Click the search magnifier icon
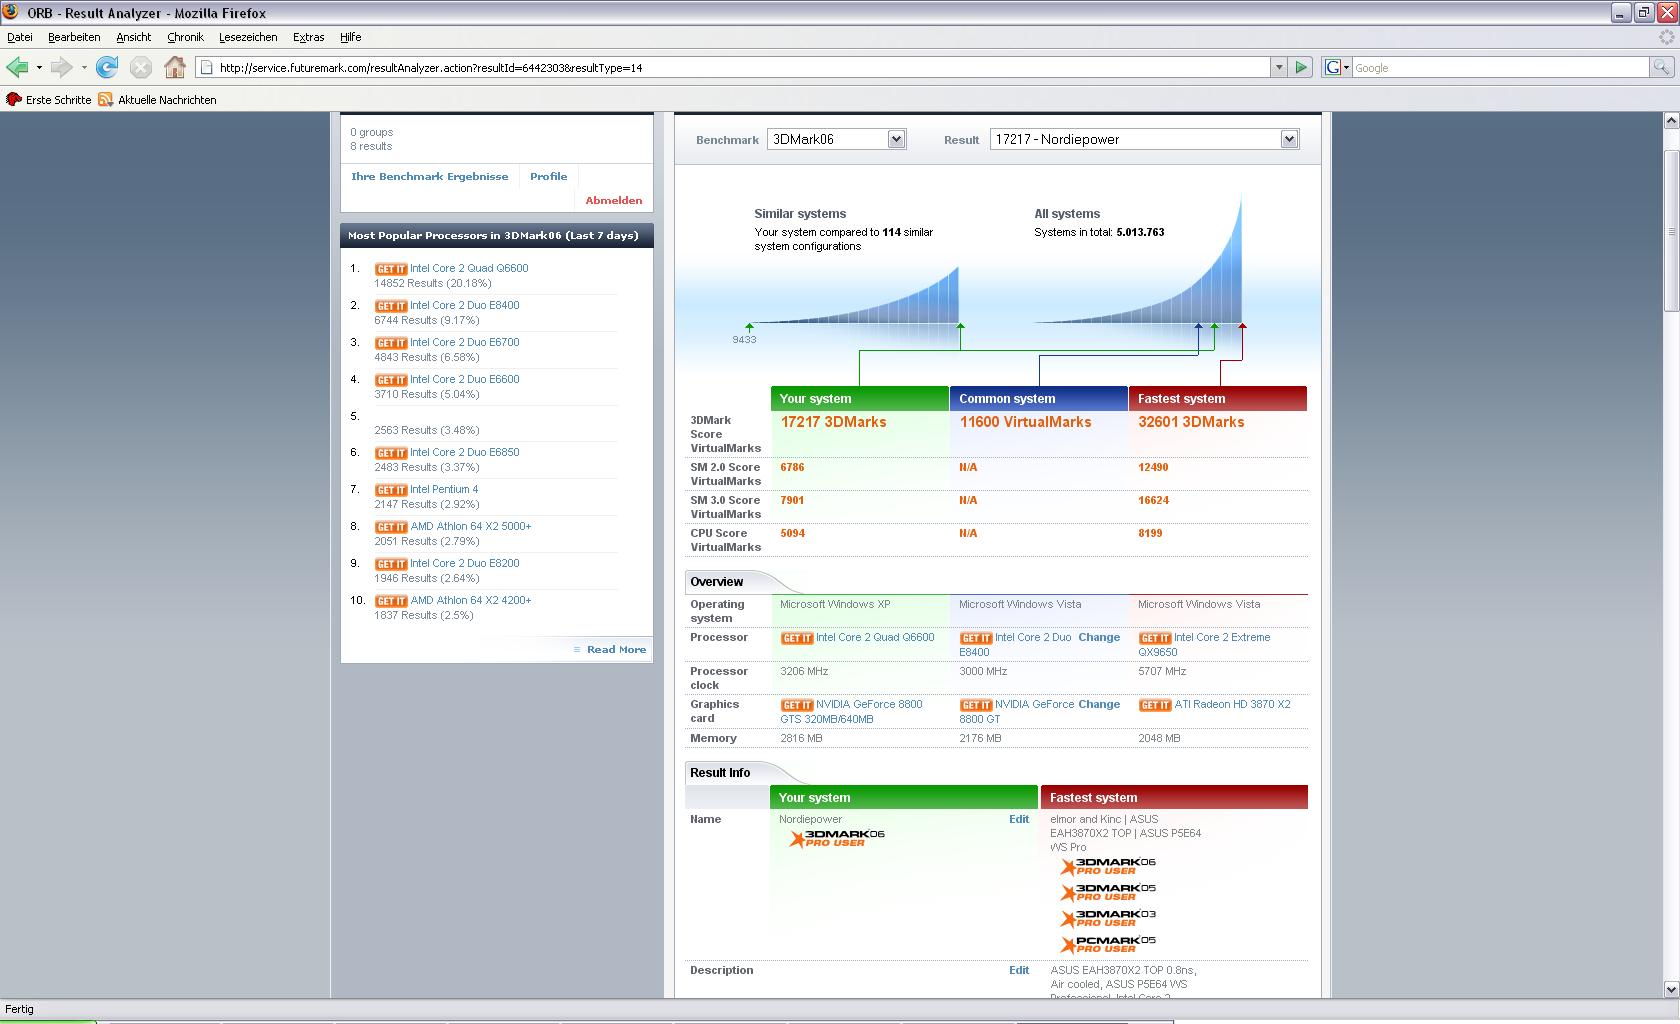The image size is (1680, 1024). point(1661,67)
